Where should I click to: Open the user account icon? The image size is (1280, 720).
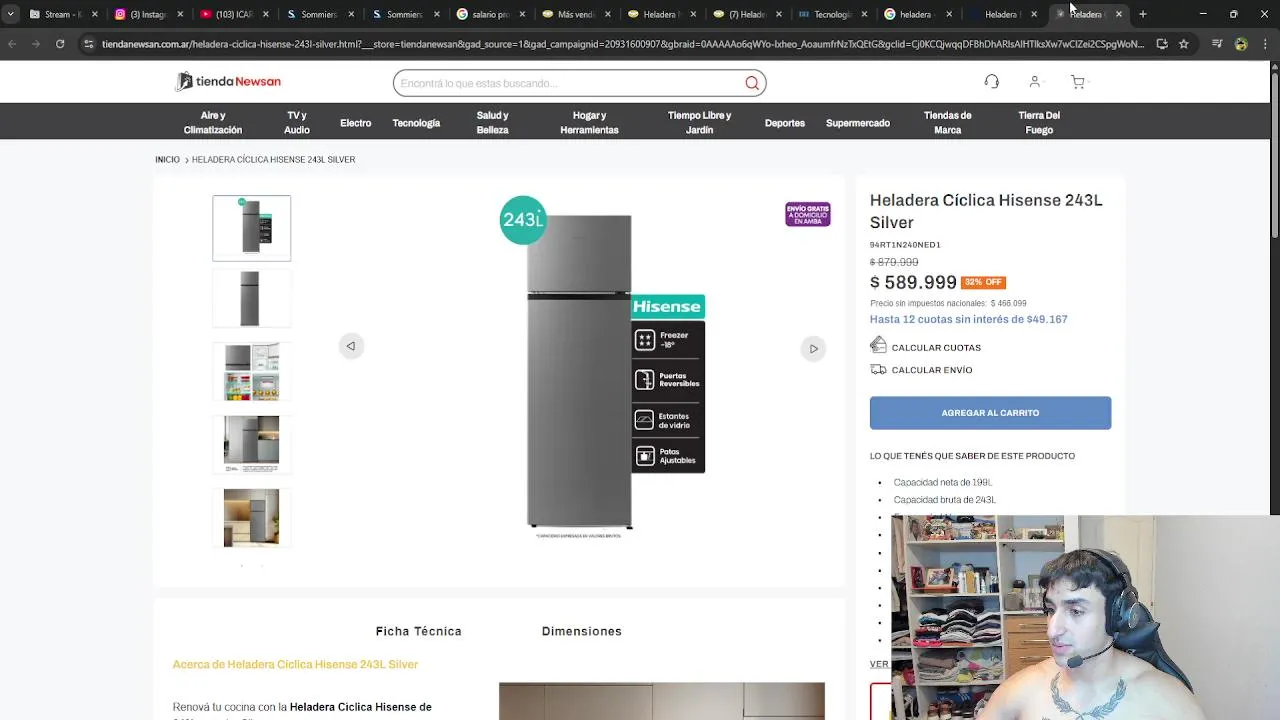click(x=1034, y=82)
